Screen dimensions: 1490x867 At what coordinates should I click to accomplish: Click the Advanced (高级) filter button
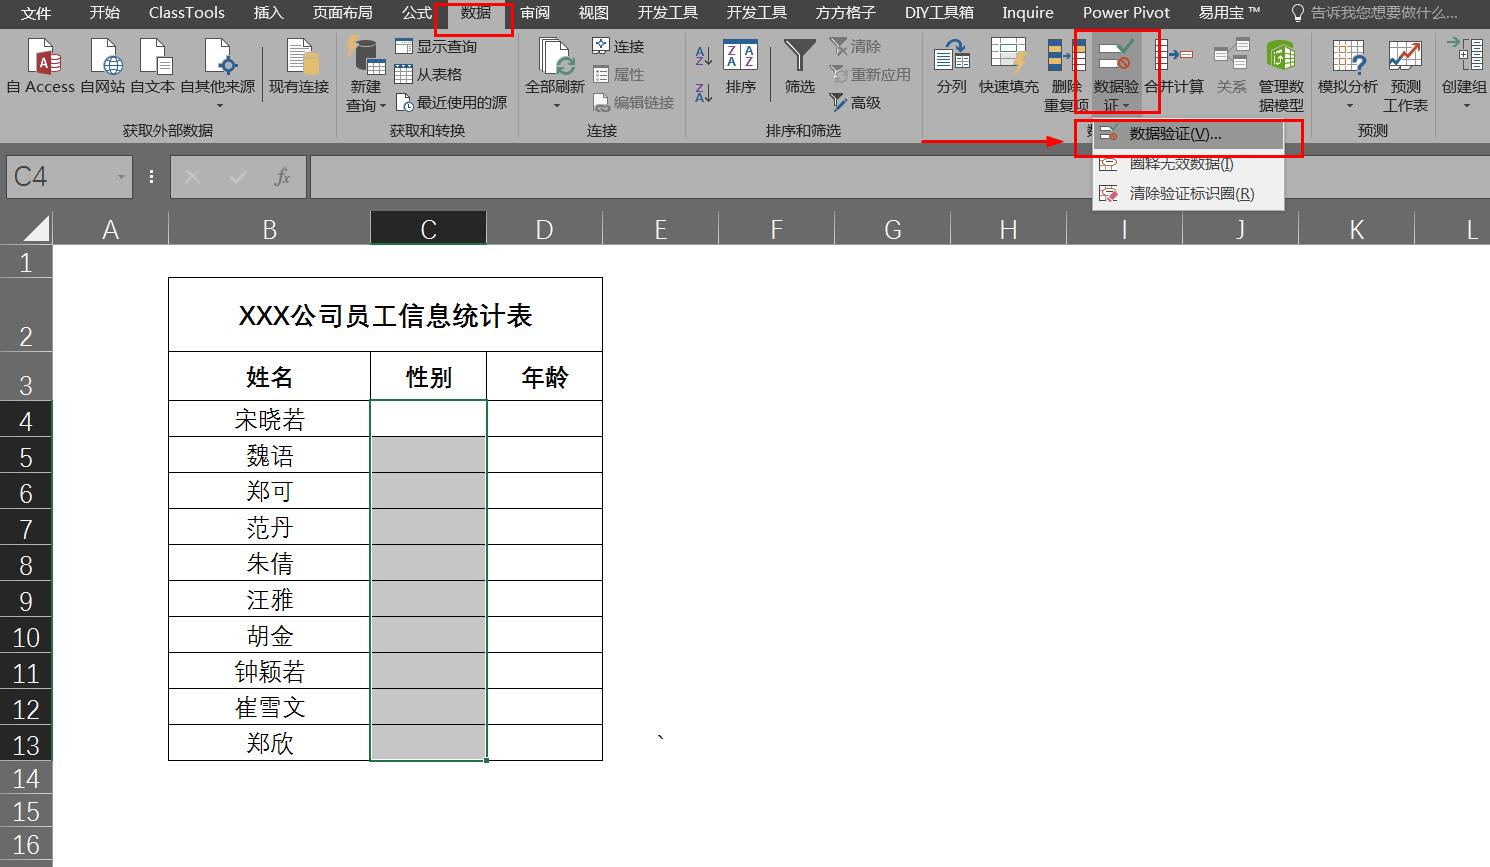point(856,102)
